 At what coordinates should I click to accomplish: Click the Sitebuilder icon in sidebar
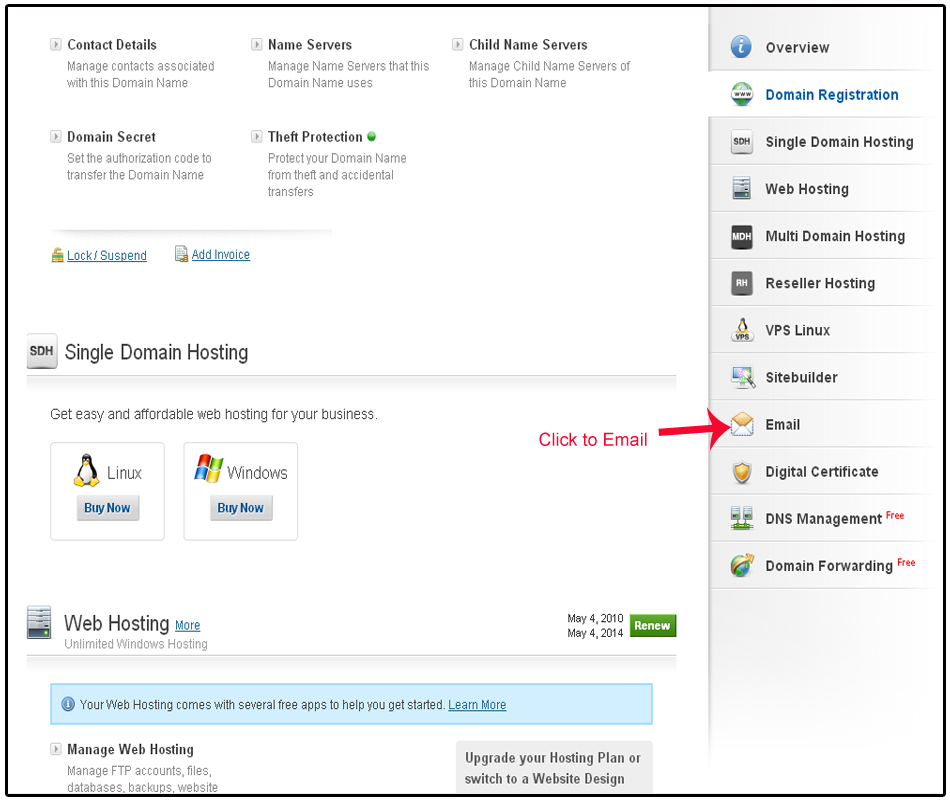741,378
